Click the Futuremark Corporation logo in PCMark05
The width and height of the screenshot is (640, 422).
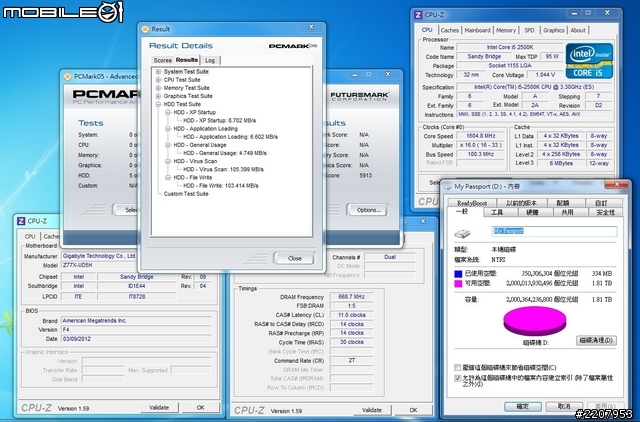tap(359, 96)
